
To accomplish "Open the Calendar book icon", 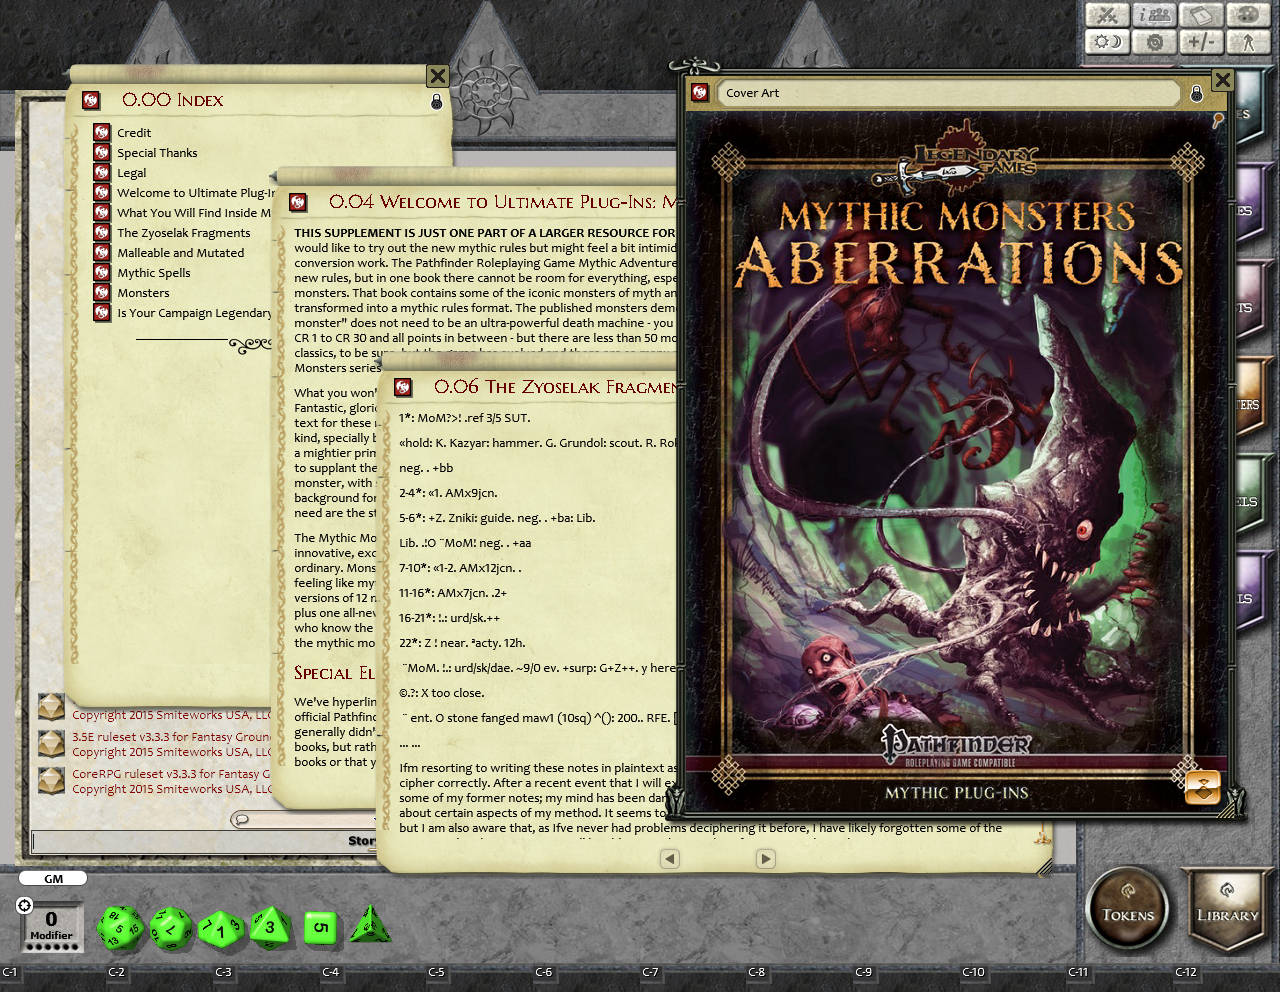I will [1200, 16].
